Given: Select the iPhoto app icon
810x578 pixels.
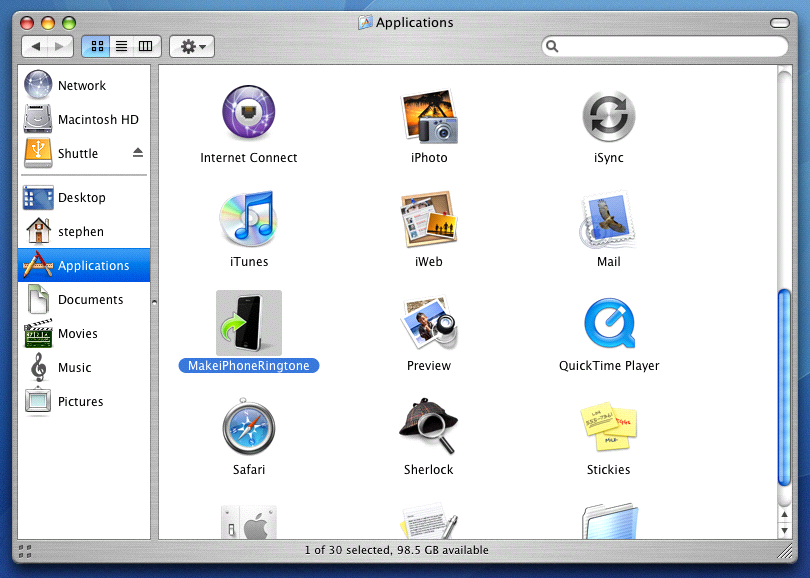Looking at the screenshot, I should (429, 116).
